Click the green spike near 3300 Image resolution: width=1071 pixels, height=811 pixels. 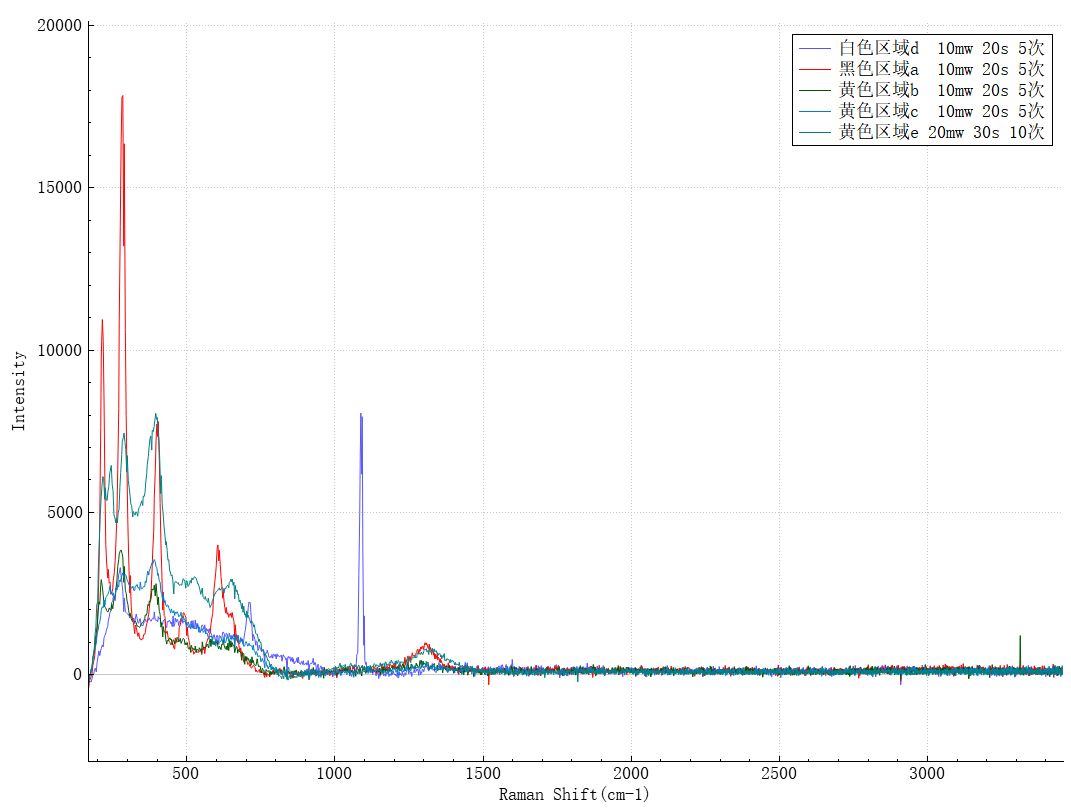coord(1019,637)
